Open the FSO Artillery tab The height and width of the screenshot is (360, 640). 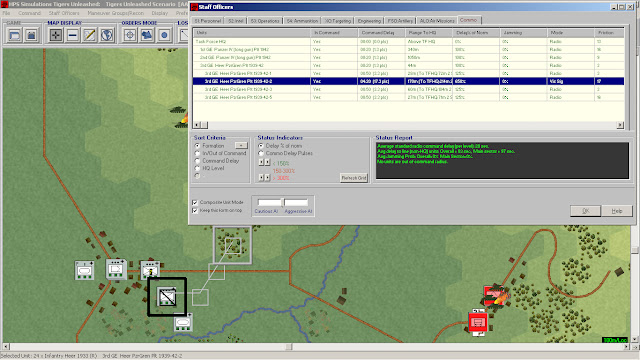pos(400,21)
